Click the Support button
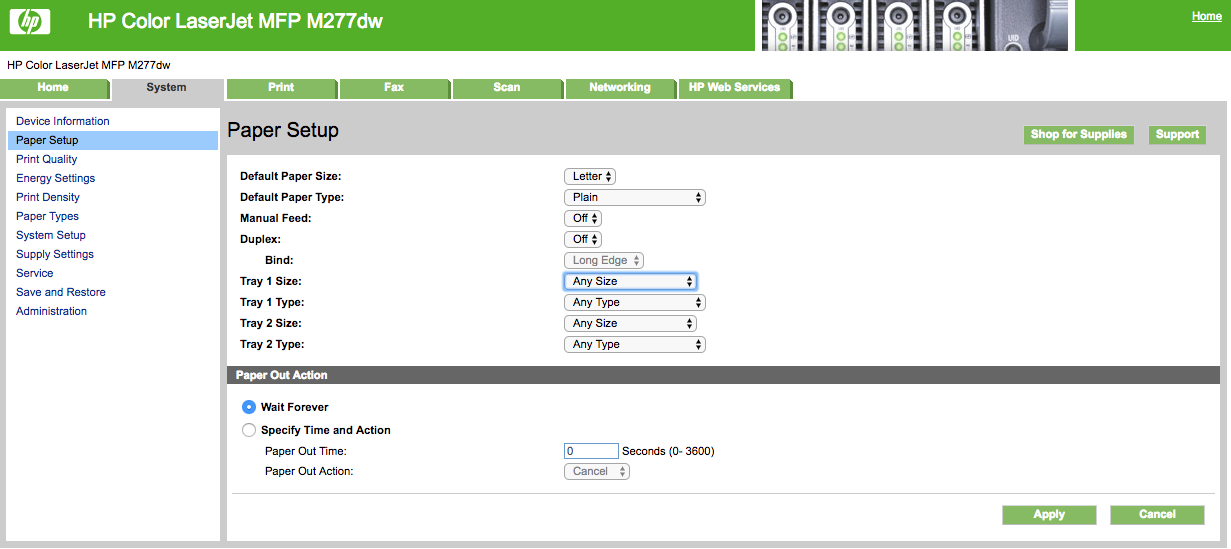This screenshot has height=549, width=1231. point(1178,134)
